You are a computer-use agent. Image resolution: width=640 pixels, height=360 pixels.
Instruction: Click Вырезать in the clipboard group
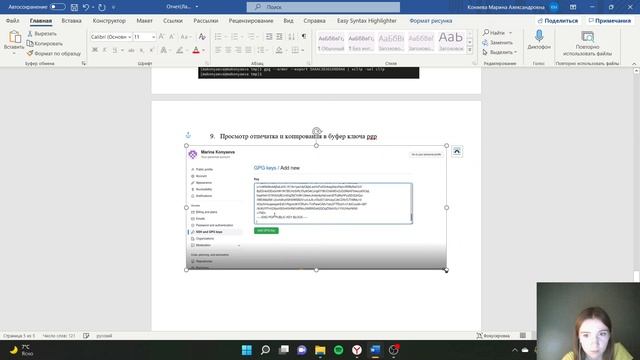[x=42, y=33]
